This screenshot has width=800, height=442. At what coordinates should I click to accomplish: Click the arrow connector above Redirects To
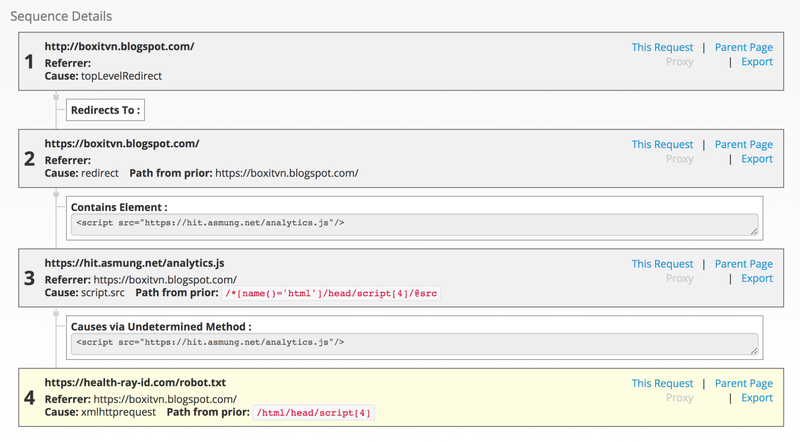click(x=56, y=97)
